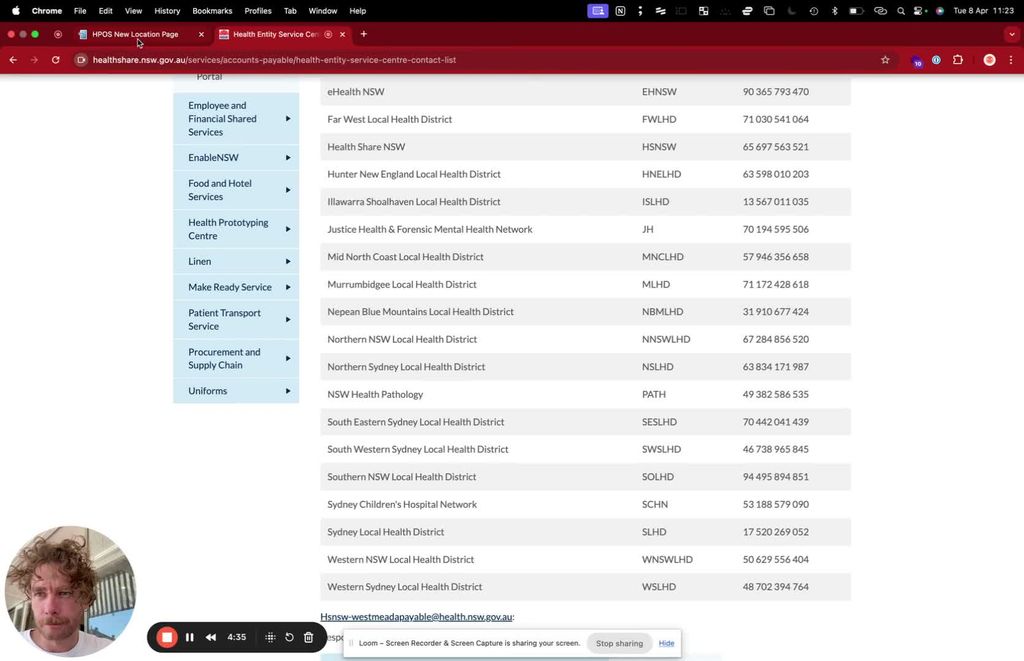Open Chrome three-dot menu
Image resolution: width=1024 pixels, height=661 pixels.
click(x=1010, y=60)
